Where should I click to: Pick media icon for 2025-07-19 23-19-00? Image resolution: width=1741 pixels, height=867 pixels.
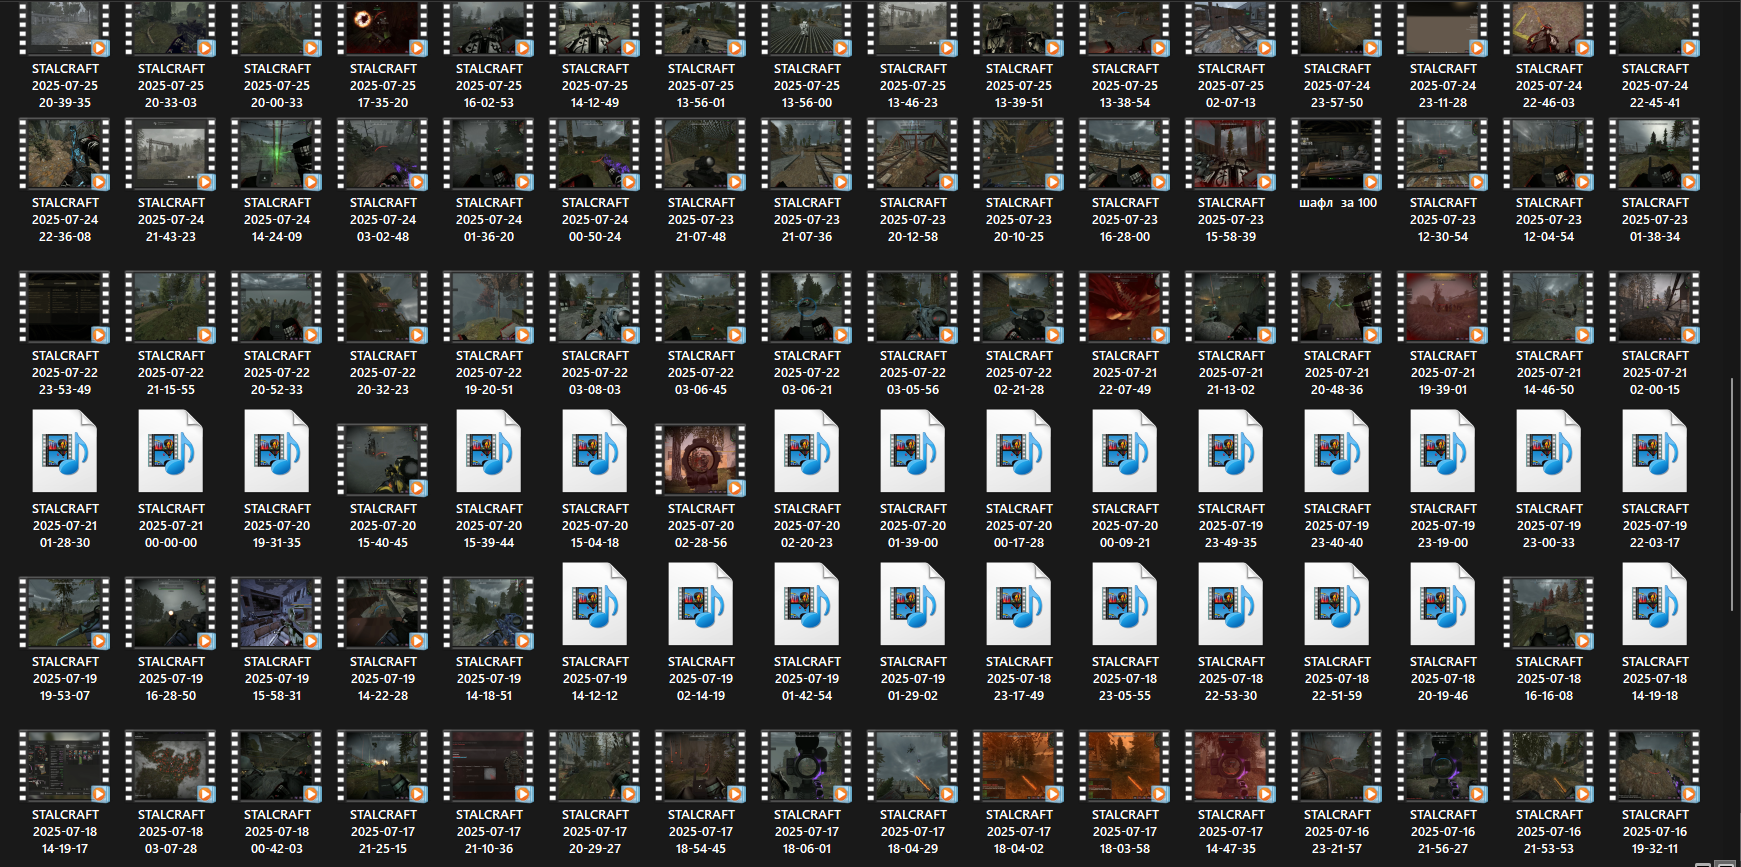pyautogui.click(x=1443, y=453)
